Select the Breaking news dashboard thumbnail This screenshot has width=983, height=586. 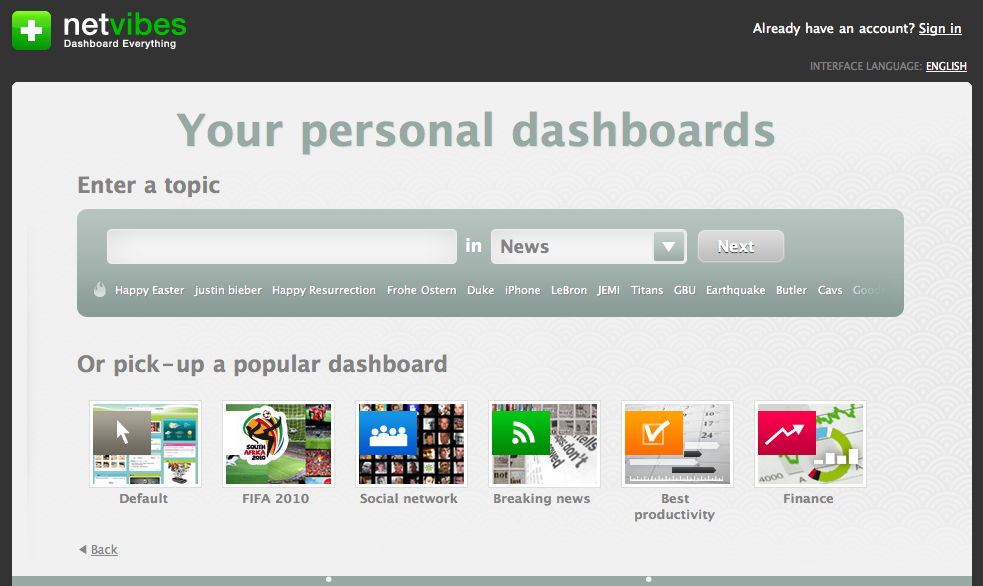click(544, 444)
